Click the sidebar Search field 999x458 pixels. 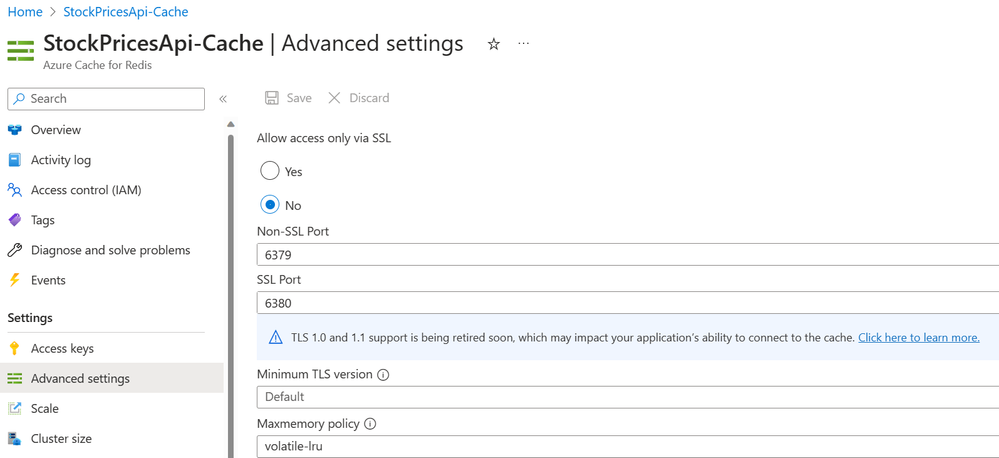coord(106,99)
